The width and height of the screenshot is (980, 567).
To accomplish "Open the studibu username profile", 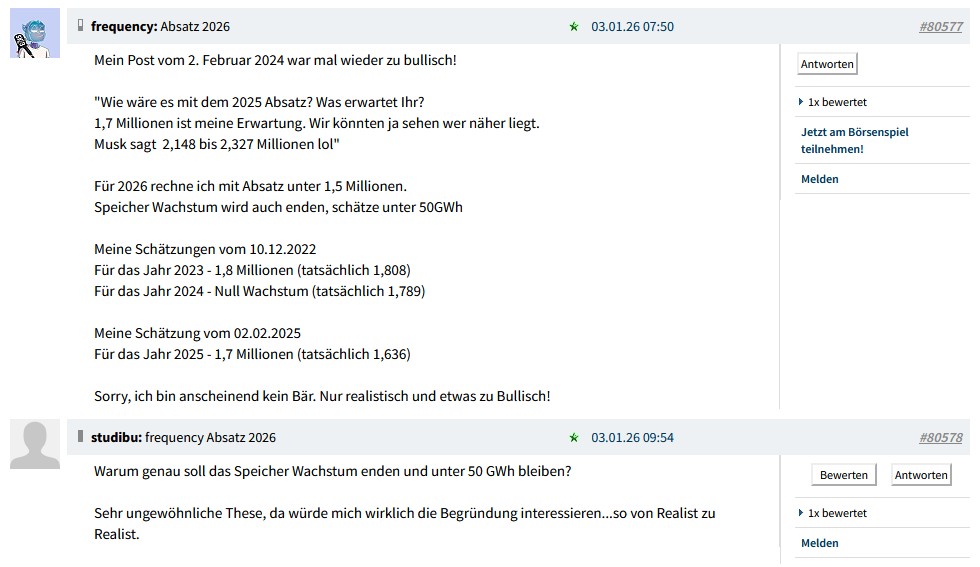I will pyautogui.click(x=114, y=438).
